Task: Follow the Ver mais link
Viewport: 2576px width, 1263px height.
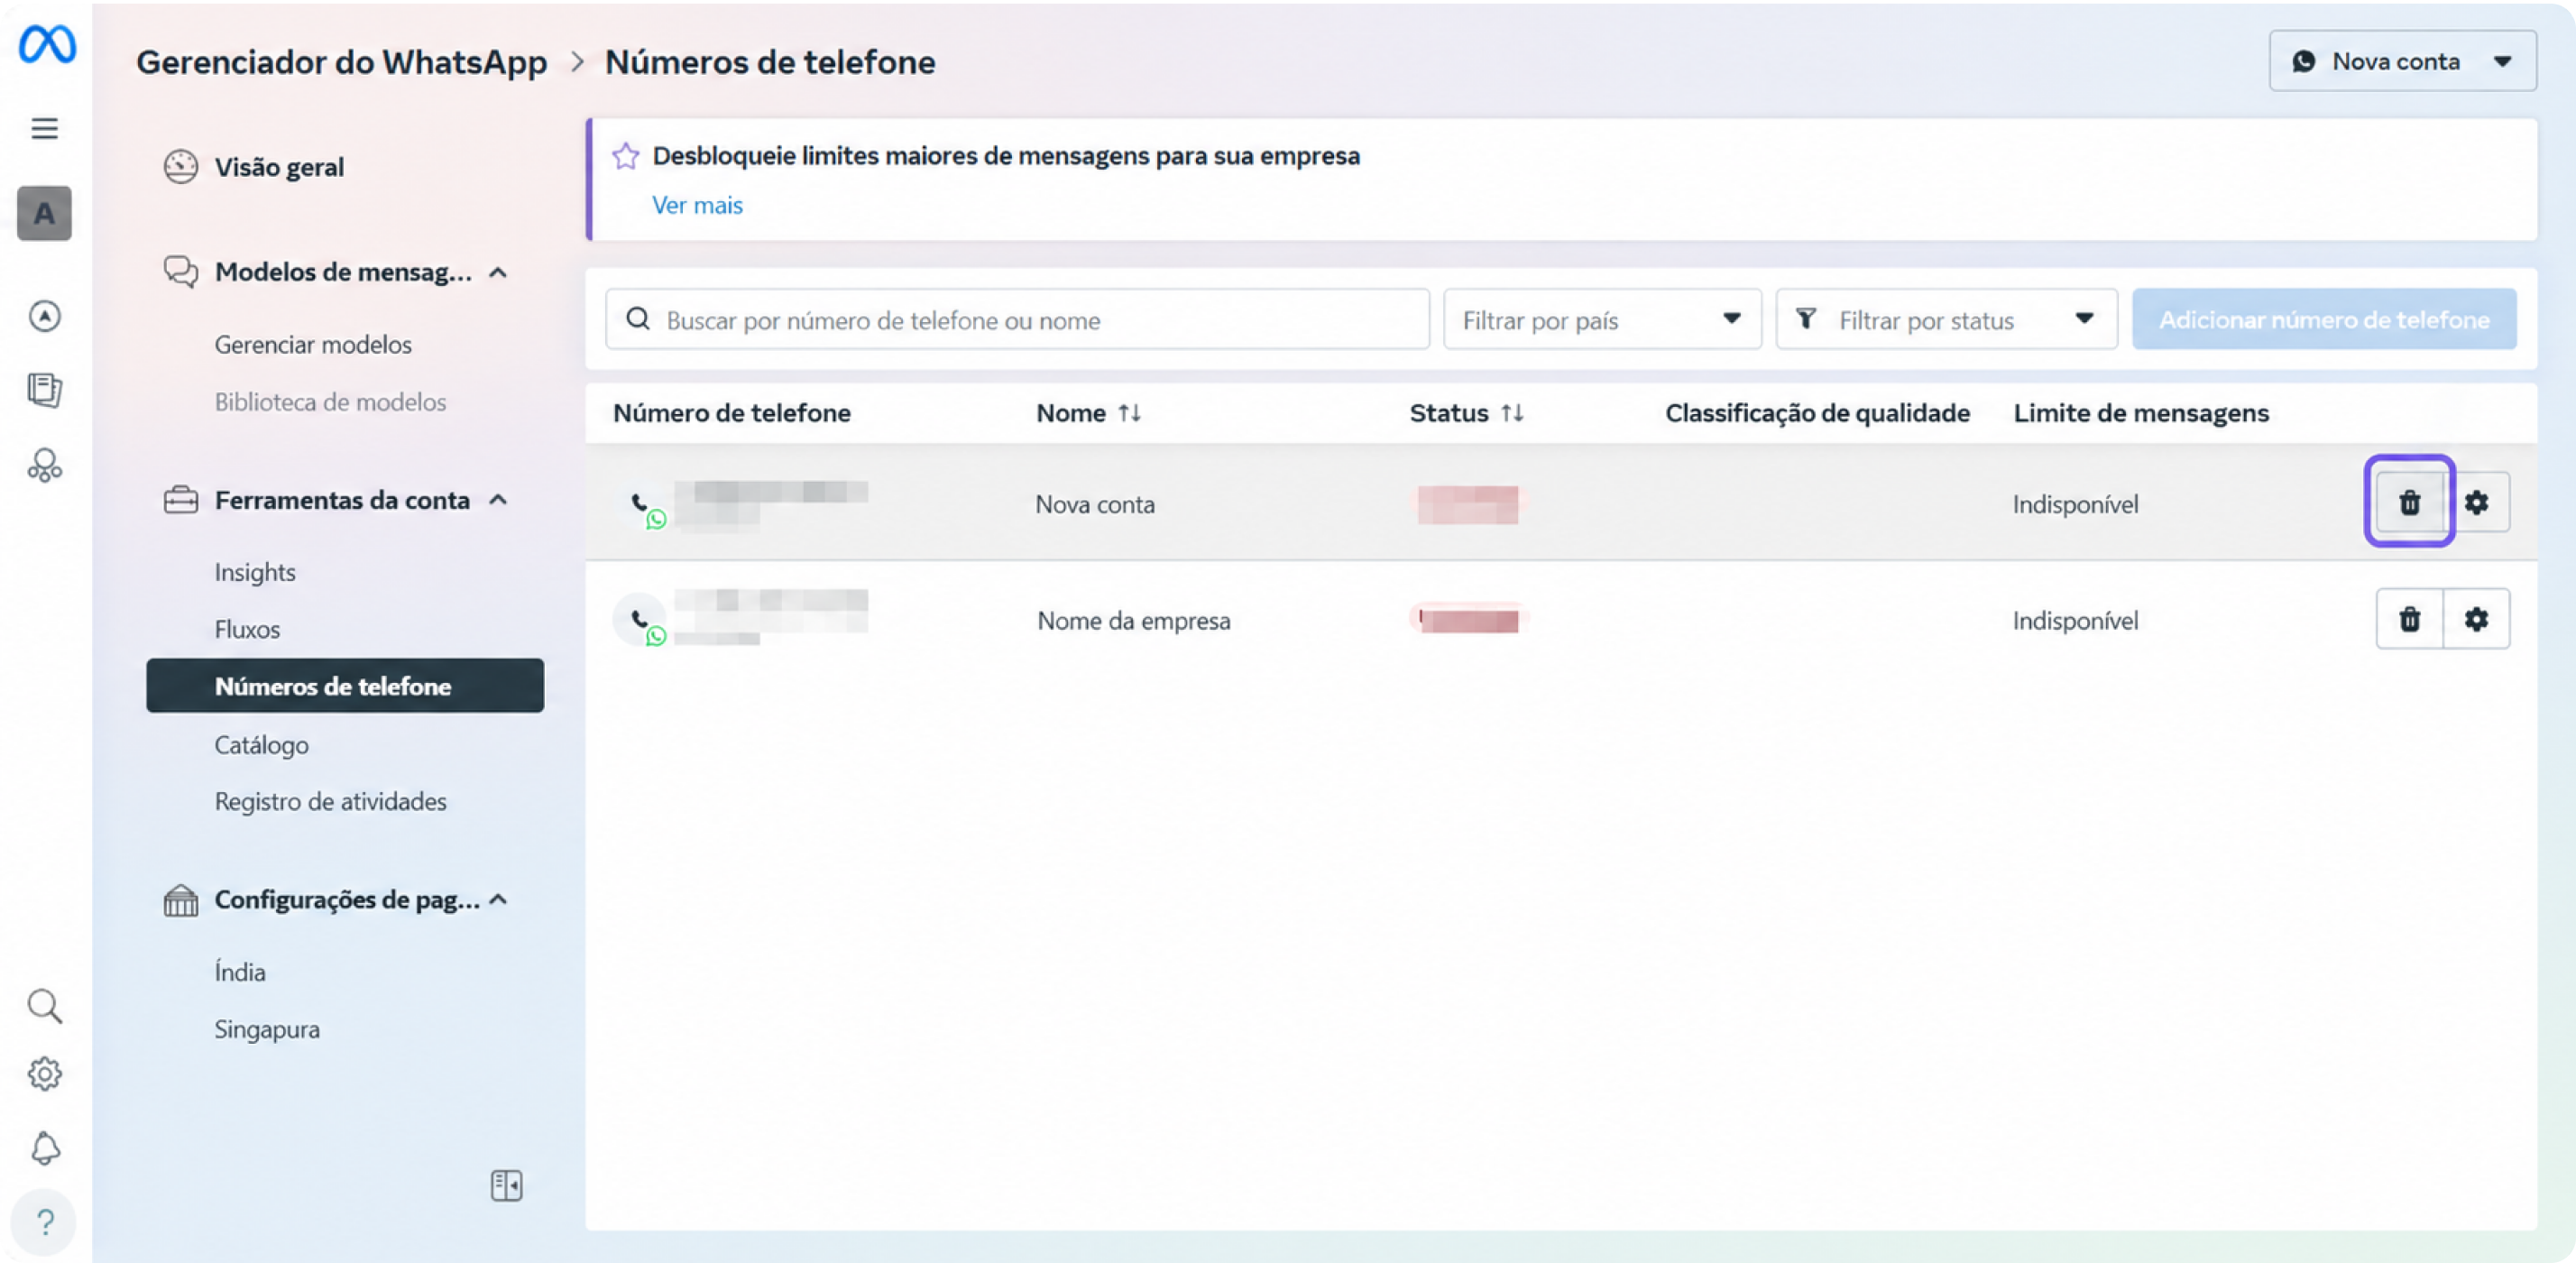Action: pyautogui.click(x=697, y=205)
